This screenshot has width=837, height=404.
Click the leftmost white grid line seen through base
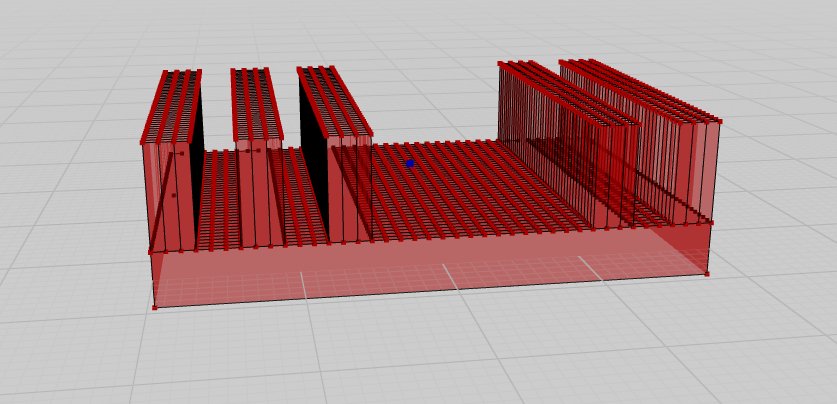(304, 285)
